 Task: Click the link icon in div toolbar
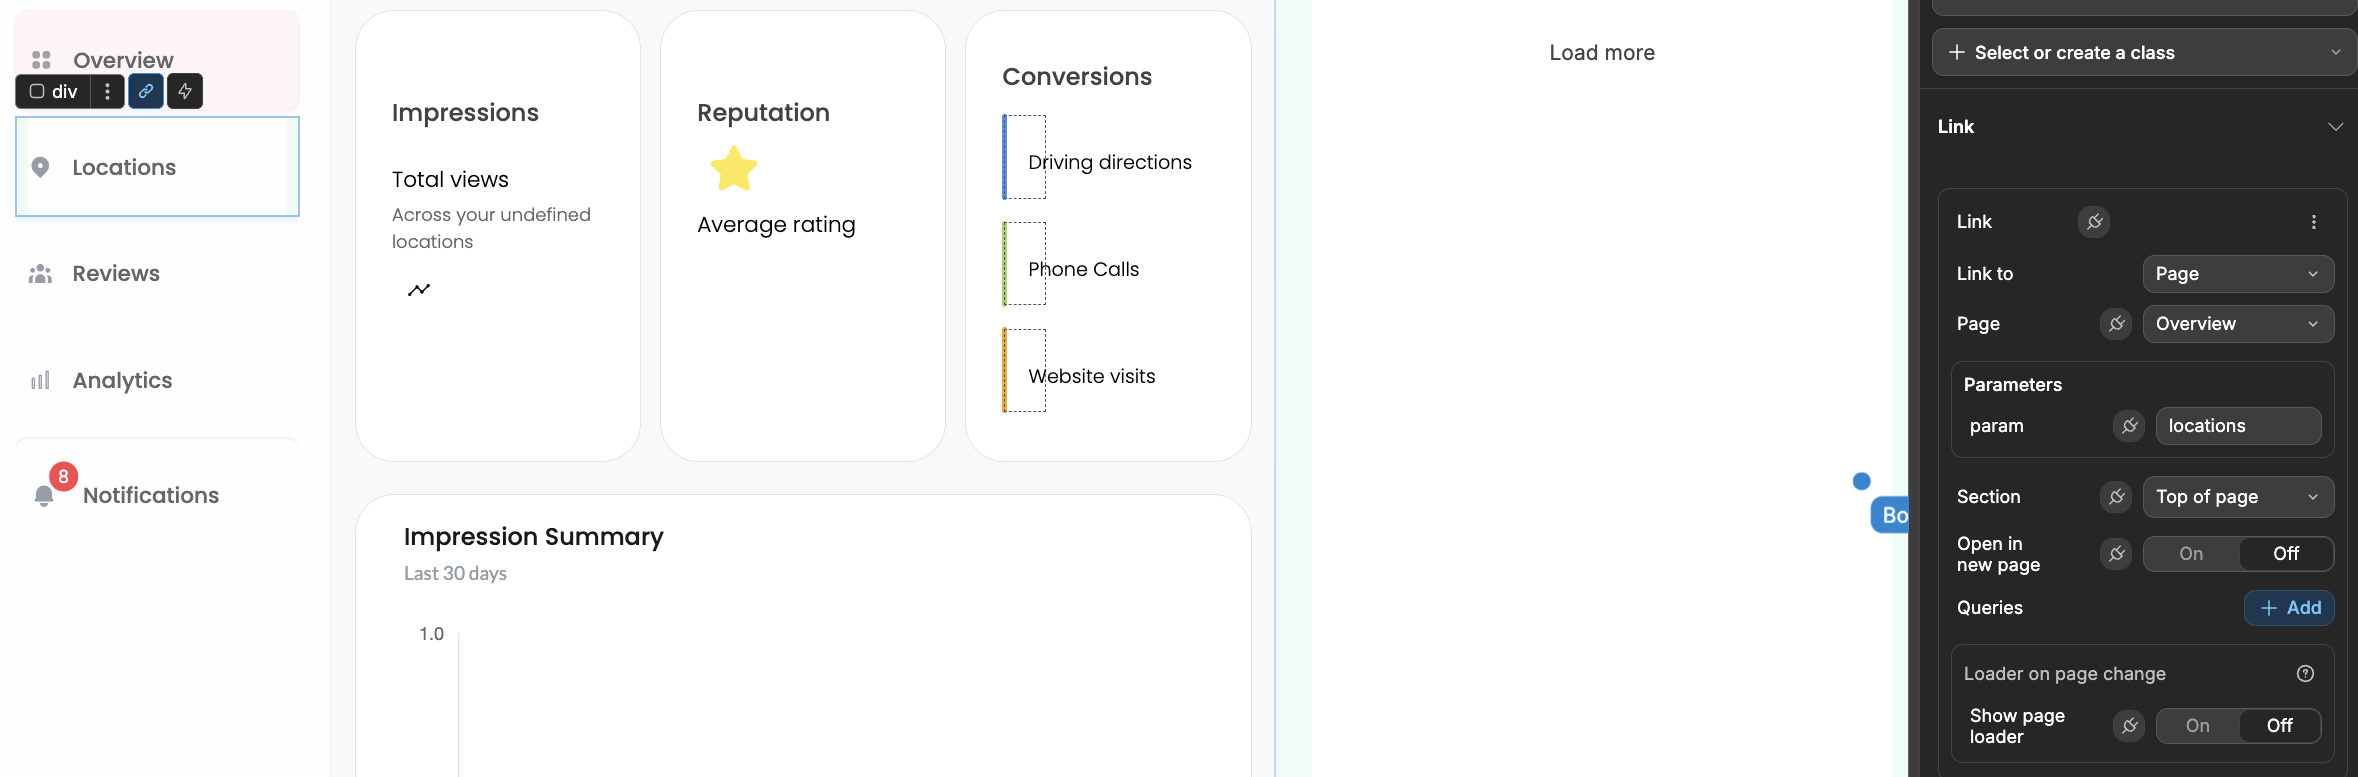(146, 91)
